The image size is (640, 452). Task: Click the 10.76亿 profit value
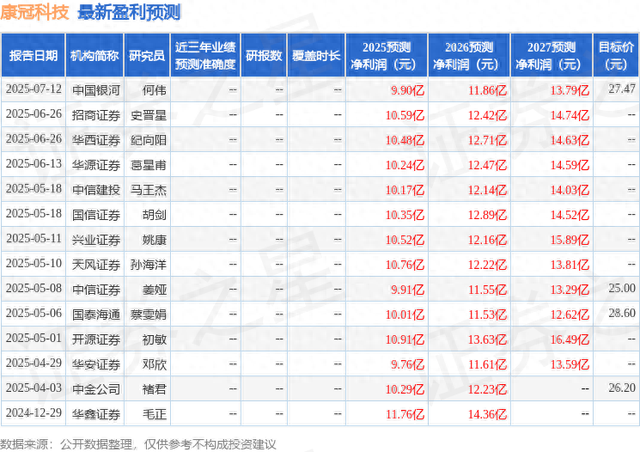coord(405,265)
